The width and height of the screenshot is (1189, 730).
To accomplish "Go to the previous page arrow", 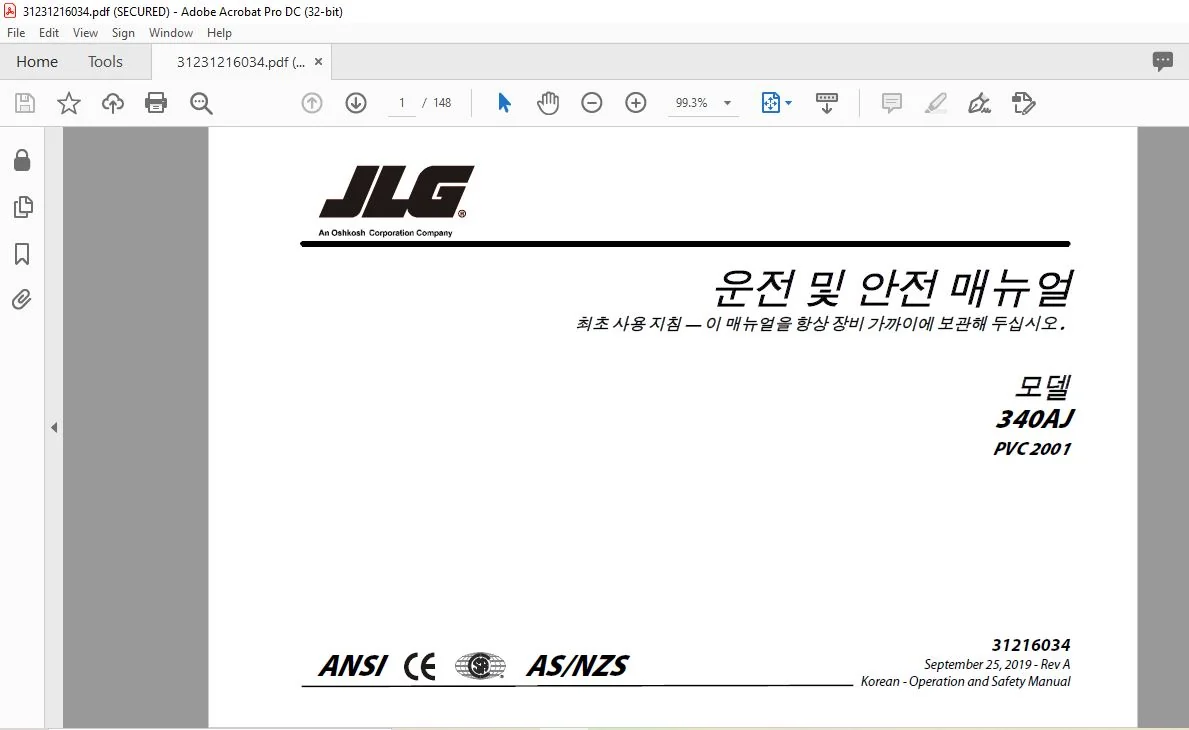I will 312,103.
